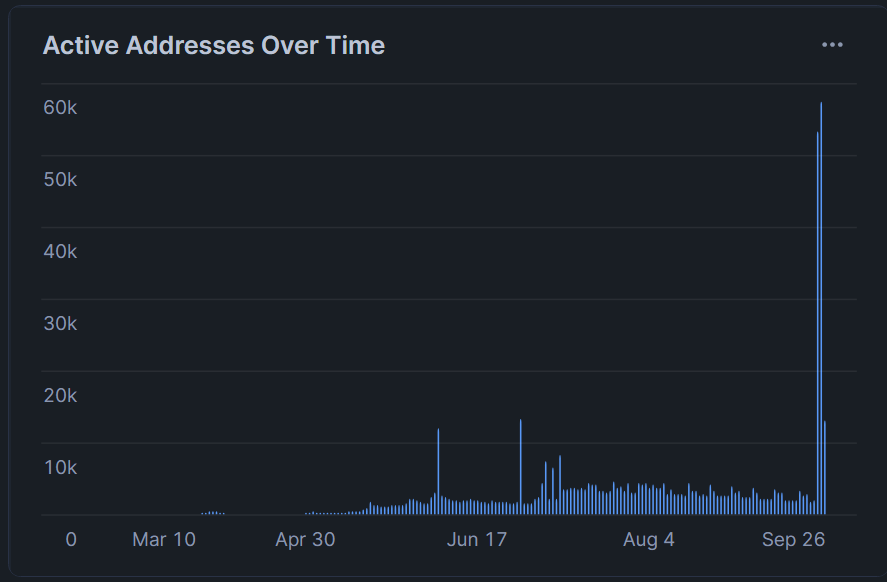Image resolution: width=887 pixels, height=582 pixels.
Task: Click the 0 axis label
Action: (x=71, y=539)
